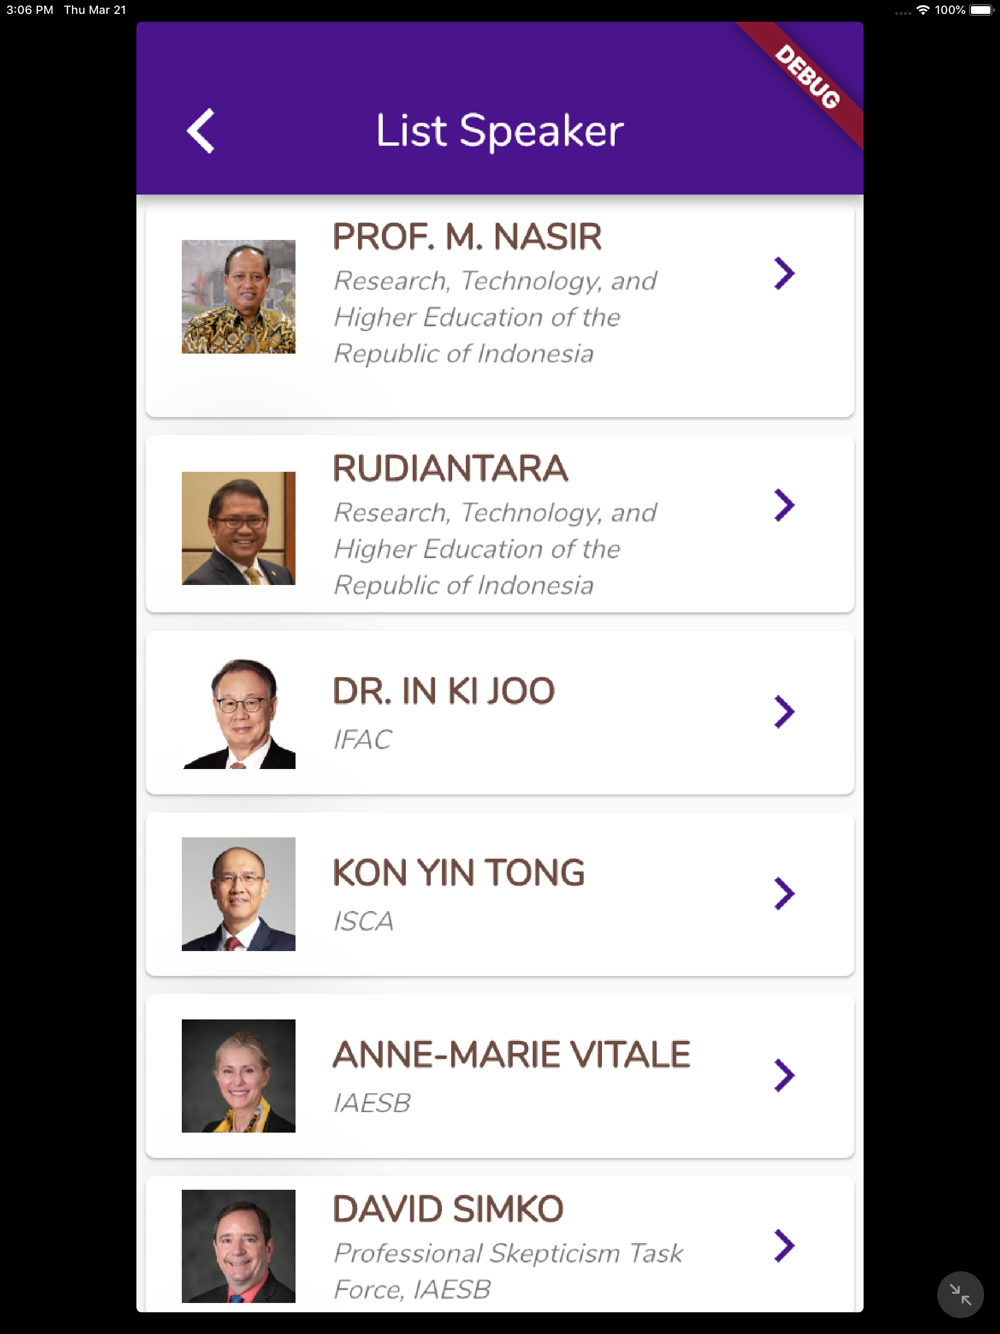Tap Rudiantara's portrait thumbnail

238,528
